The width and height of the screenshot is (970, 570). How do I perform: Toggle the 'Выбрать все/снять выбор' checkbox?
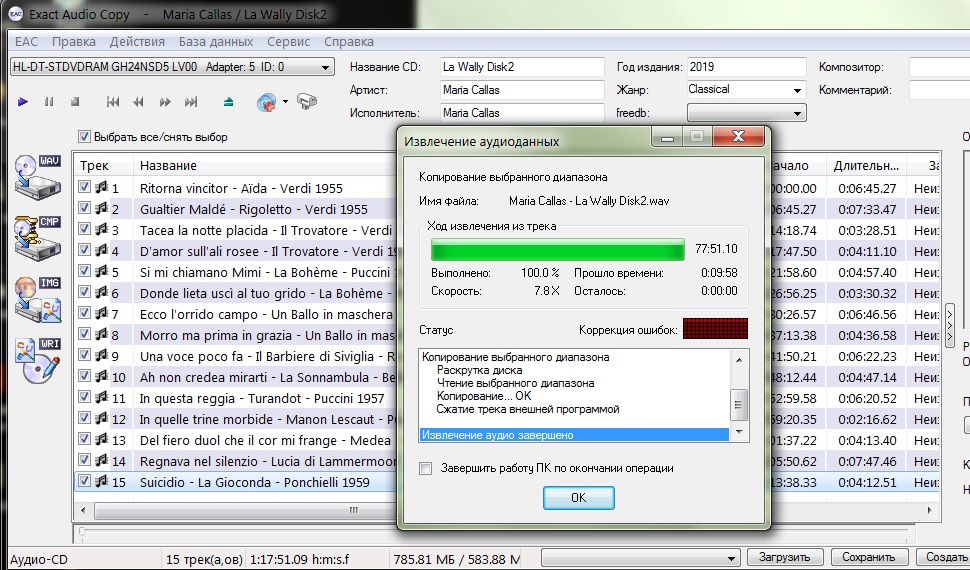[x=85, y=137]
